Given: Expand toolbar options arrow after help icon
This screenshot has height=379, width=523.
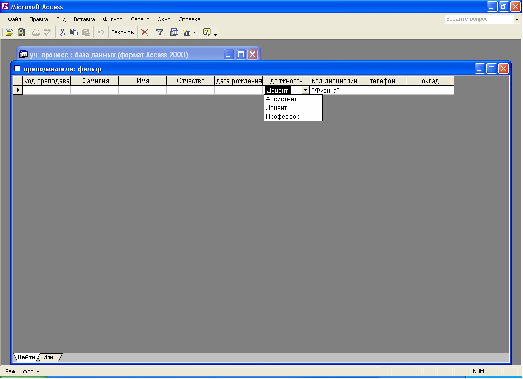Looking at the screenshot, I should coord(215,34).
